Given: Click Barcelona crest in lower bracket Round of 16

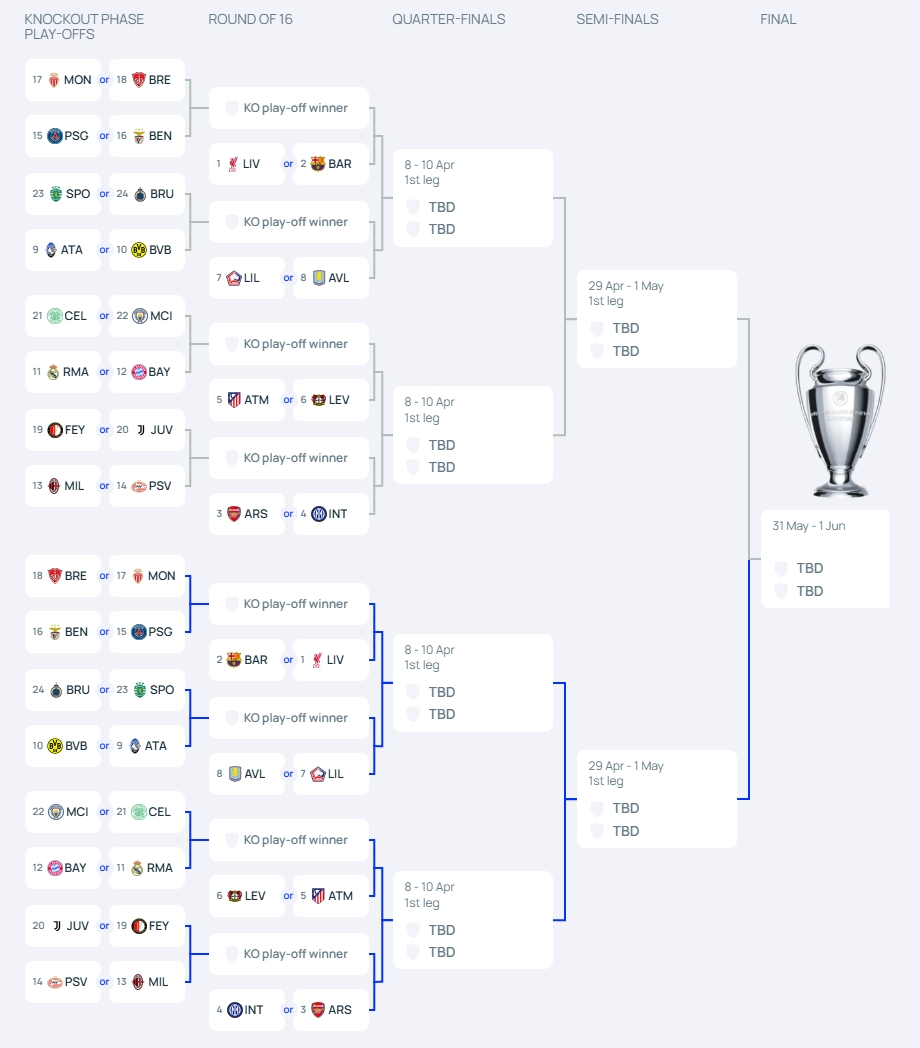Looking at the screenshot, I should coord(234,660).
